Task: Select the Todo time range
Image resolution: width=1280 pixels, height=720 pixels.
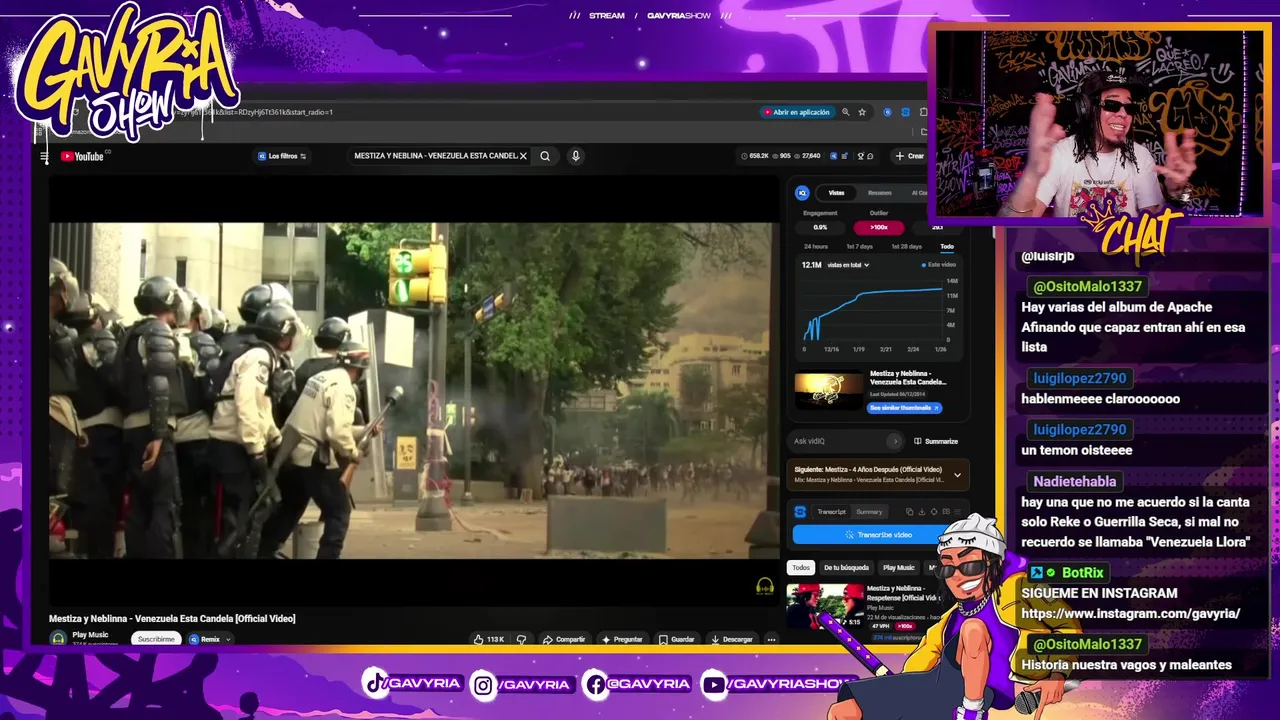Action: [947, 246]
